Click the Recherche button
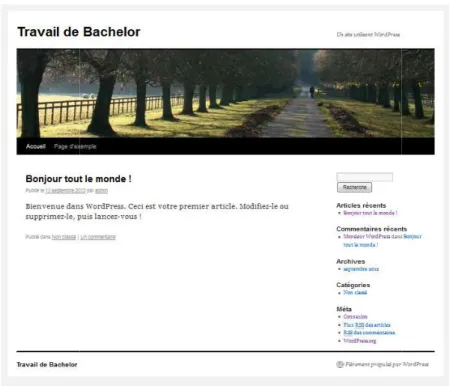 tap(354, 187)
